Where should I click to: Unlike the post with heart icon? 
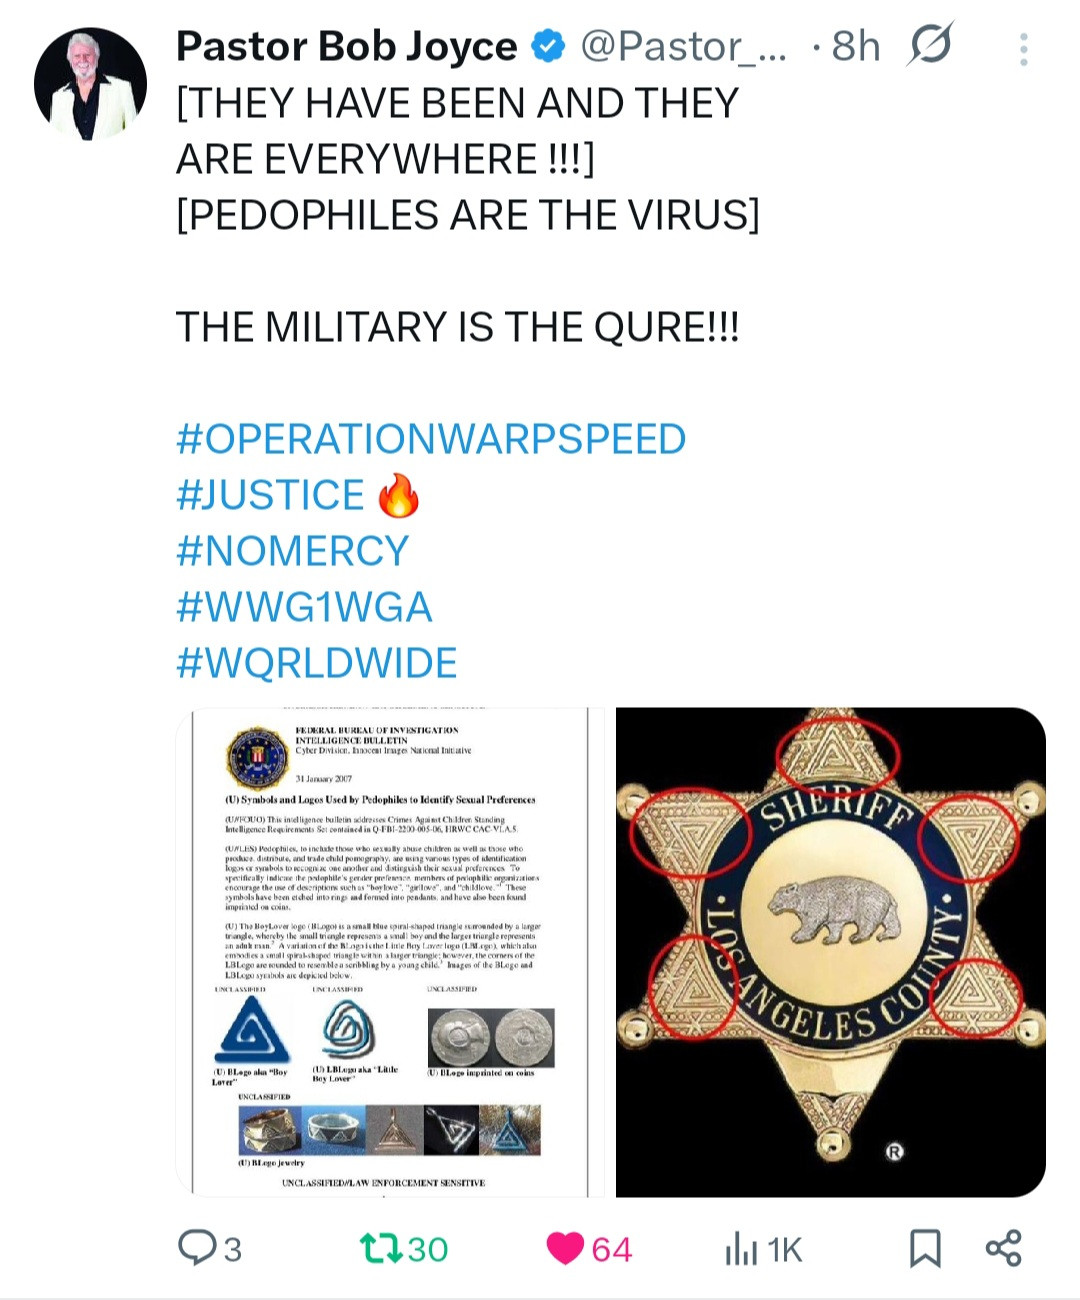(x=565, y=1249)
